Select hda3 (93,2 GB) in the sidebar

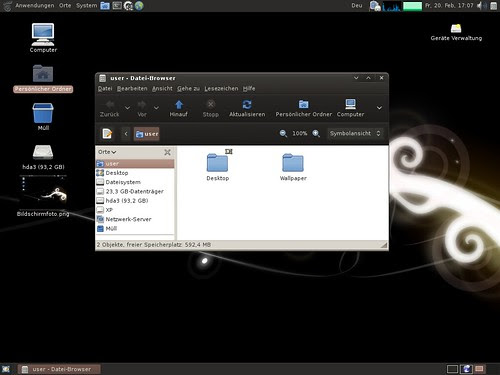coord(135,201)
